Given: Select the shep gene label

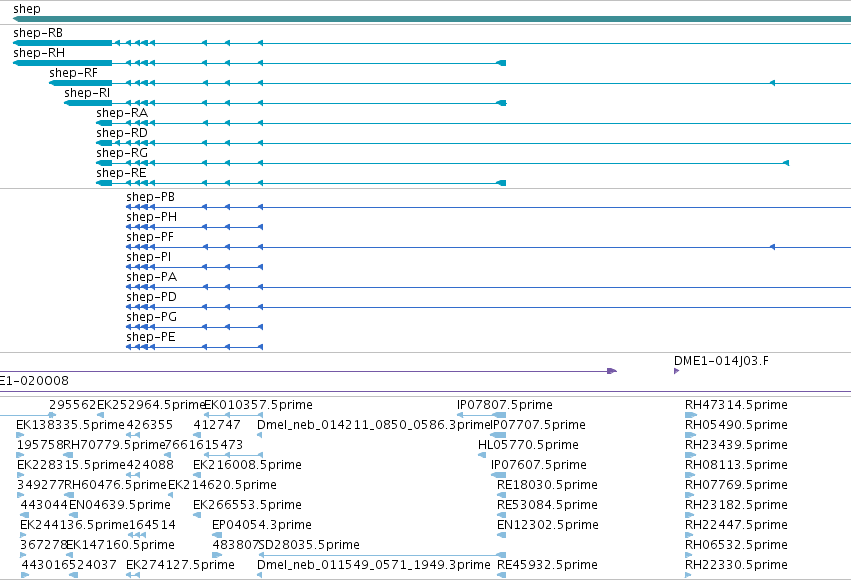Looking at the screenshot, I should pyautogui.click(x=27, y=9).
